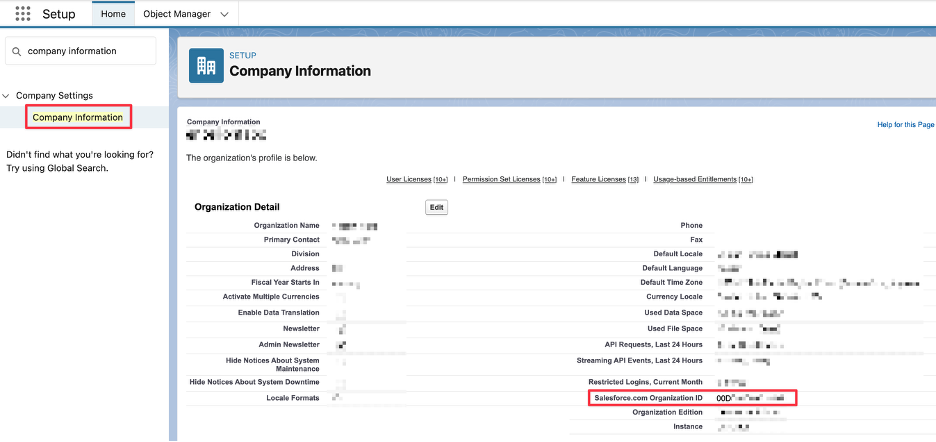Viewport: 936px width, 442px height.
Task: Switch to the Home tab
Action: [113, 14]
